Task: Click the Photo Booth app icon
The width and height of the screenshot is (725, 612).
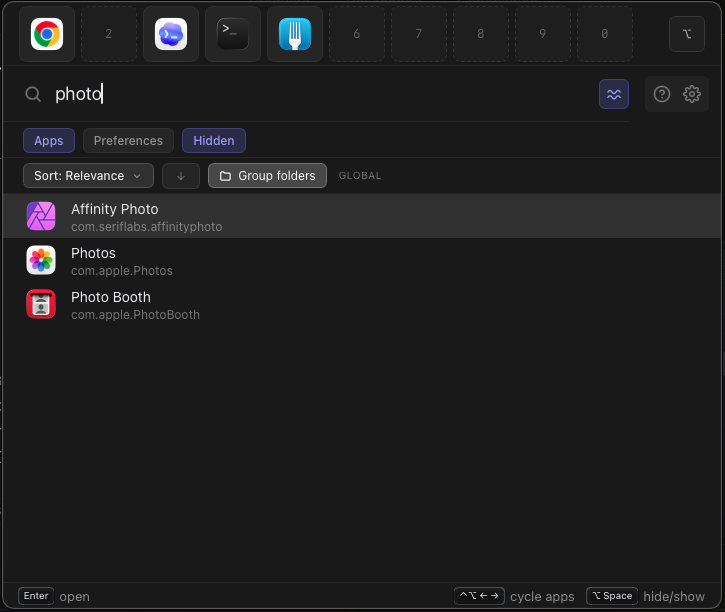Action: point(41,304)
